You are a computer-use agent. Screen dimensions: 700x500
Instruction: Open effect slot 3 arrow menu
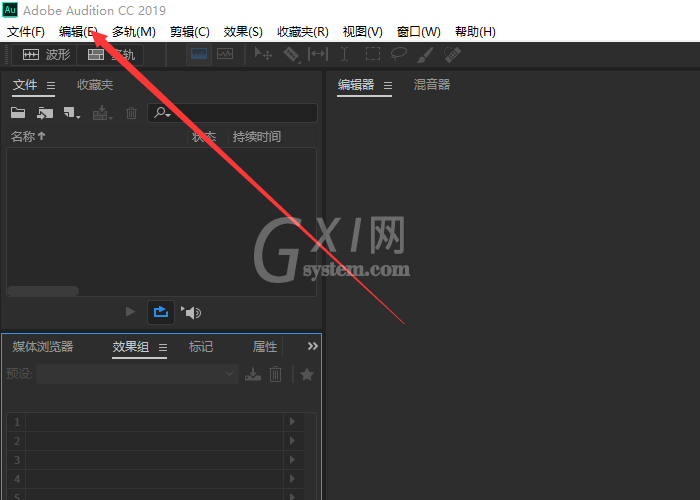292,460
